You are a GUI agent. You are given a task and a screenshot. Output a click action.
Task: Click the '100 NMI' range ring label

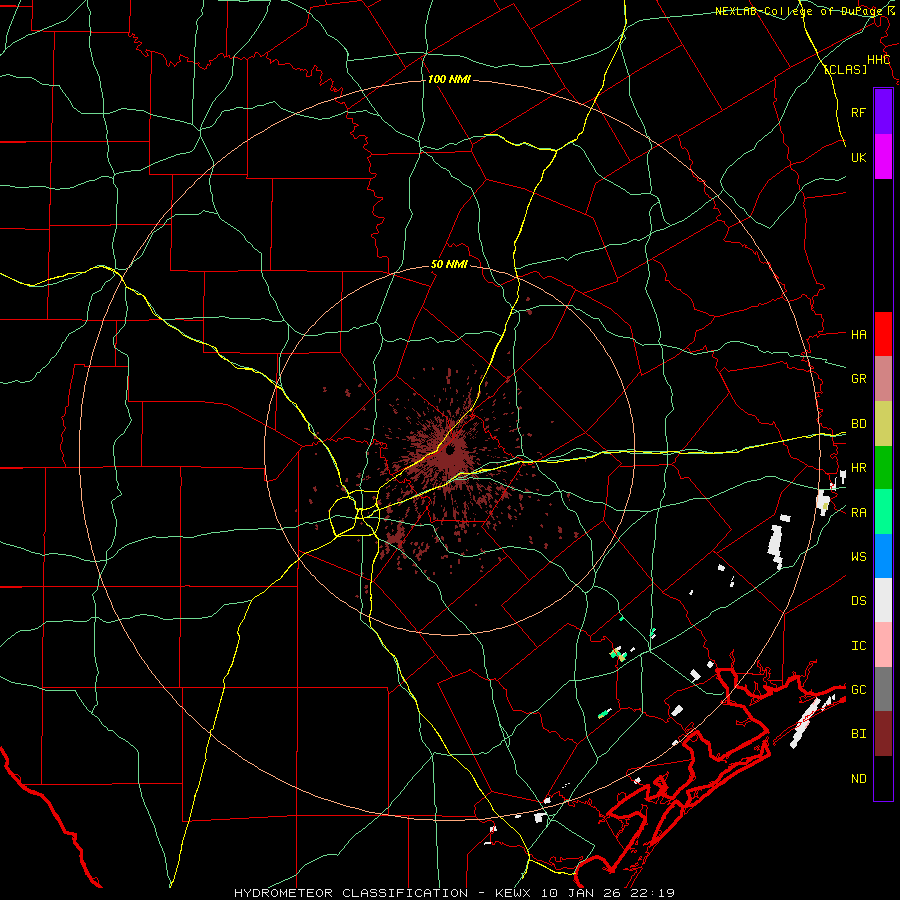coord(449,79)
